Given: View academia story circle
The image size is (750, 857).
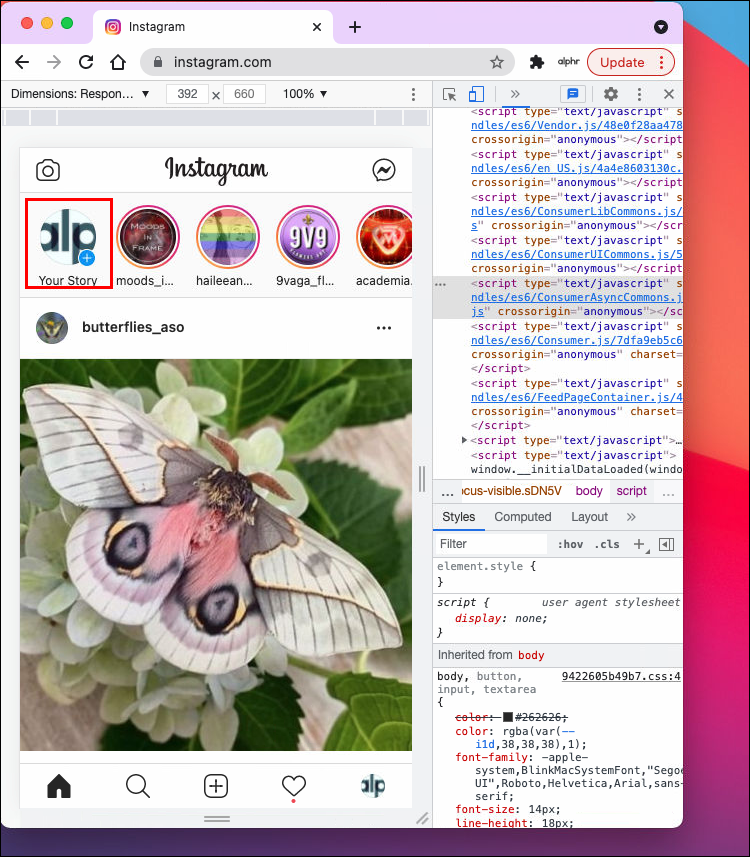Looking at the screenshot, I should (384, 237).
